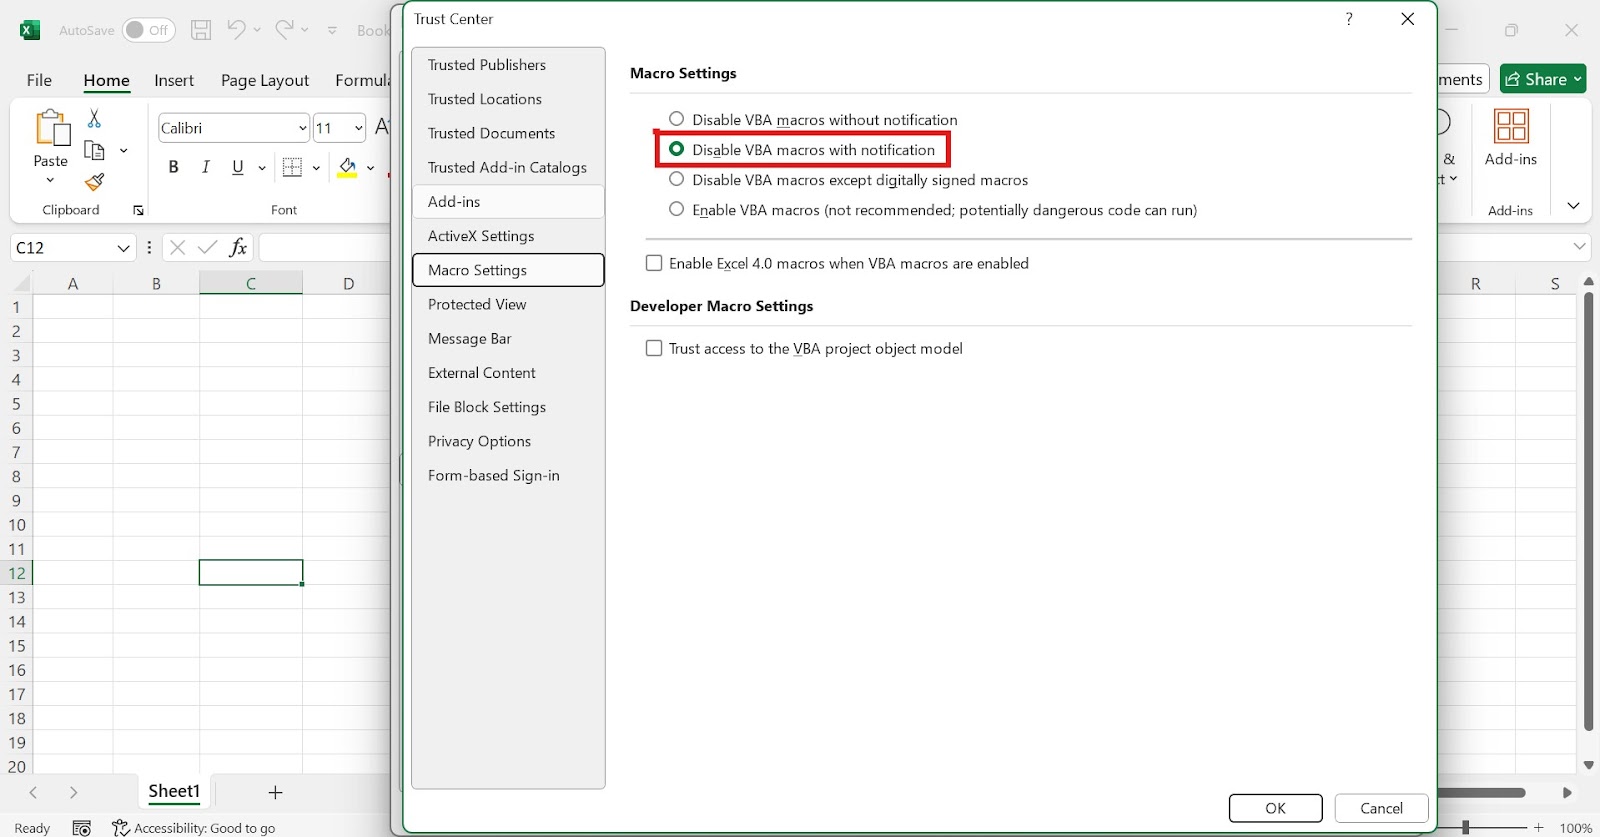
Task: Collapse the ribbon with chevron
Action: coord(1573,206)
